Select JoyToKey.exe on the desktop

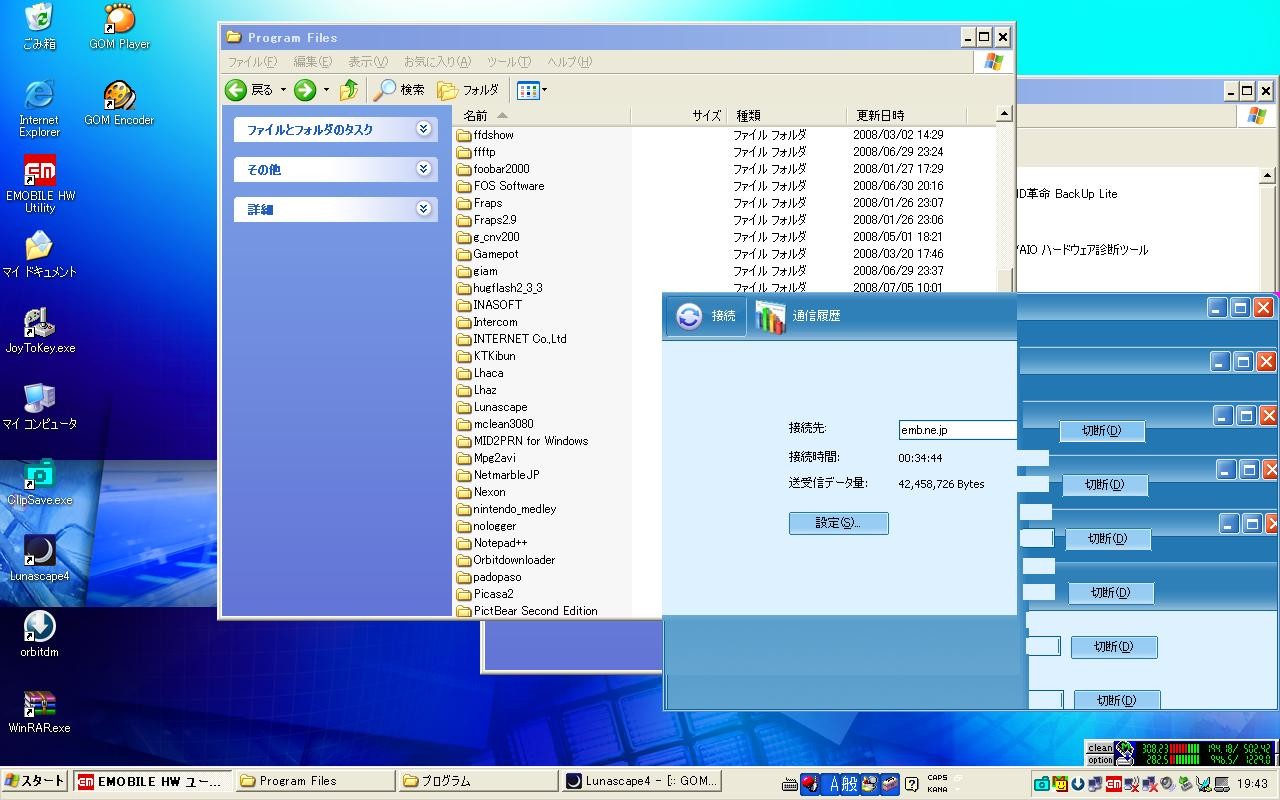tap(40, 330)
